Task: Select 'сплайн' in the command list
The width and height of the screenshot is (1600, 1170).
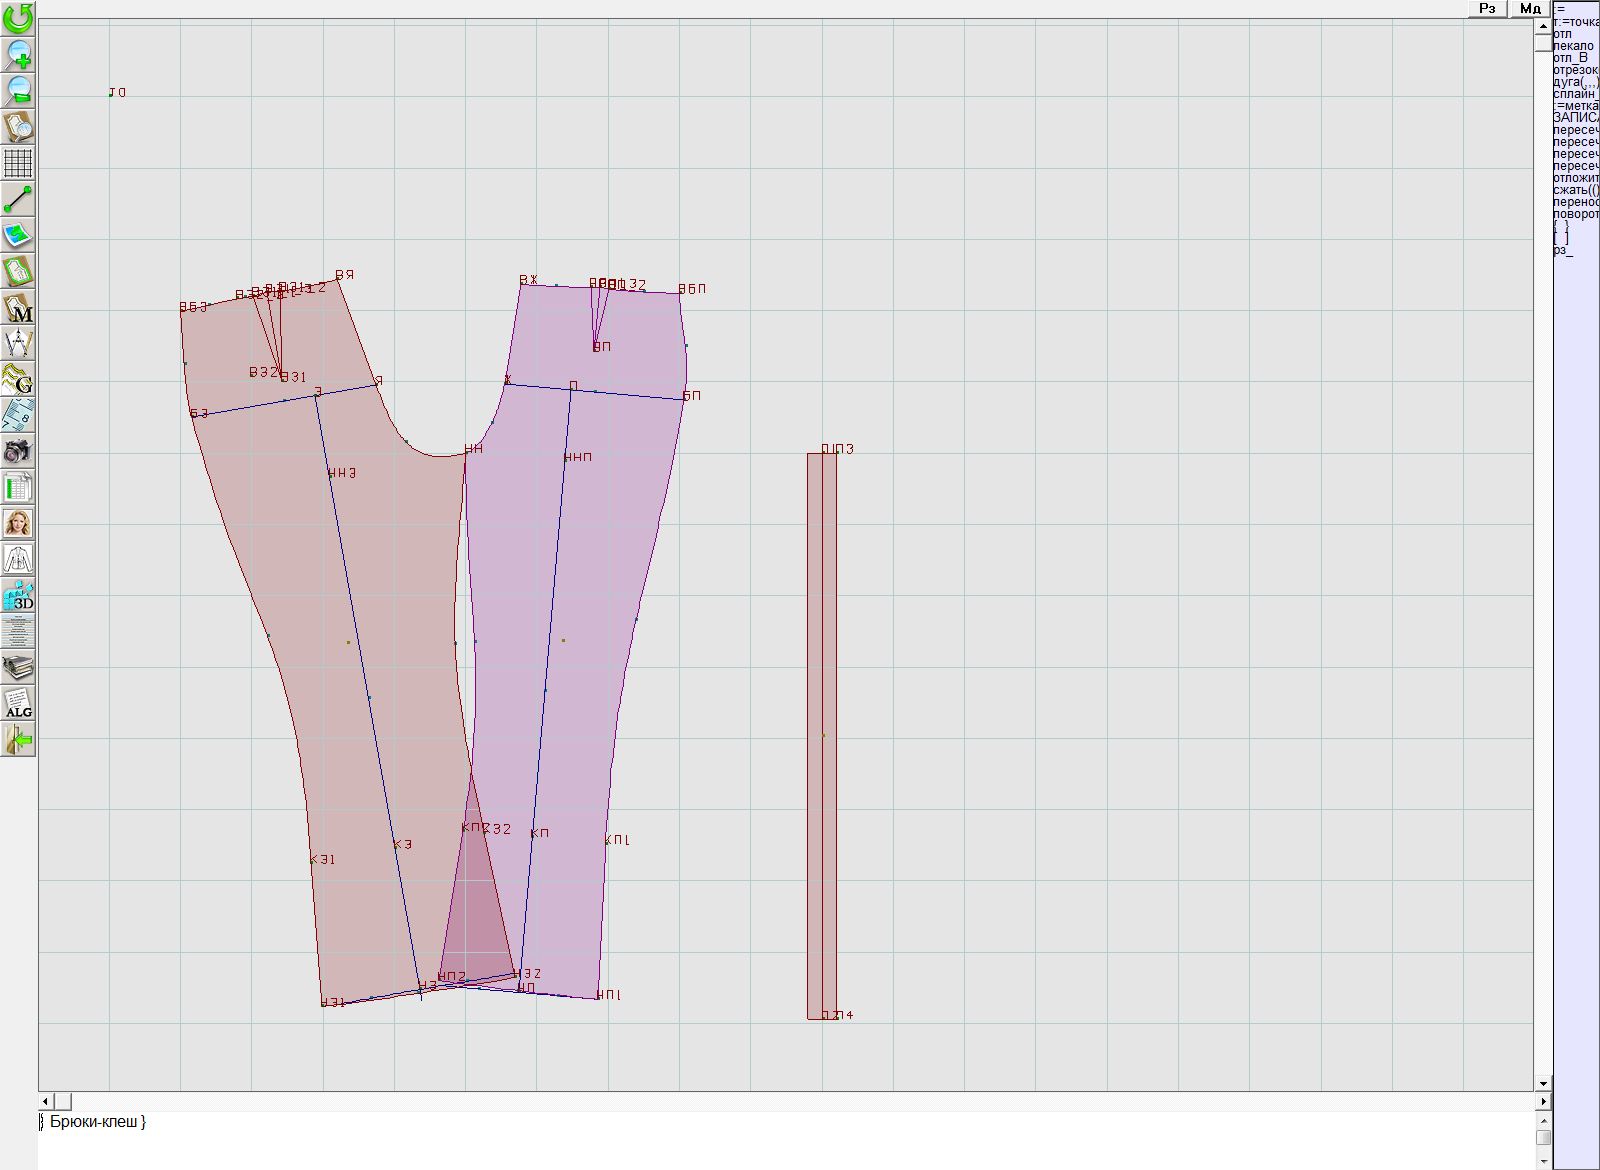Action: 1575,94
